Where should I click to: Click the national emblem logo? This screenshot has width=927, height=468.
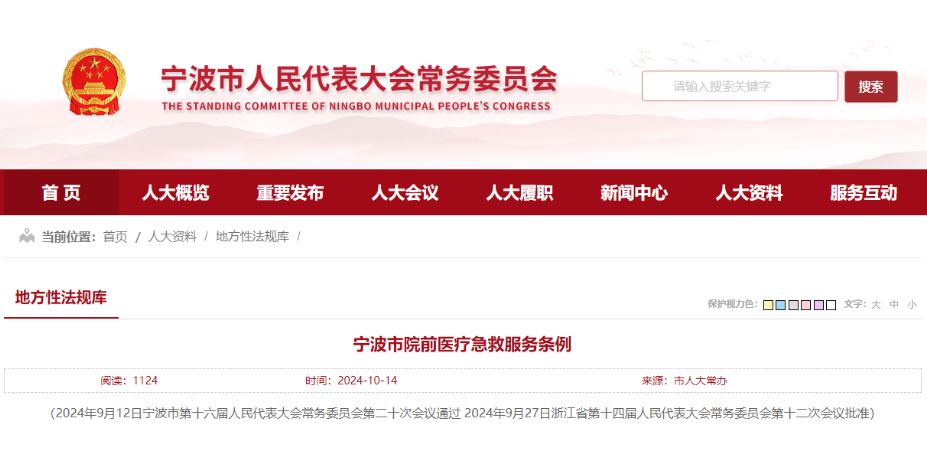[x=94, y=83]
